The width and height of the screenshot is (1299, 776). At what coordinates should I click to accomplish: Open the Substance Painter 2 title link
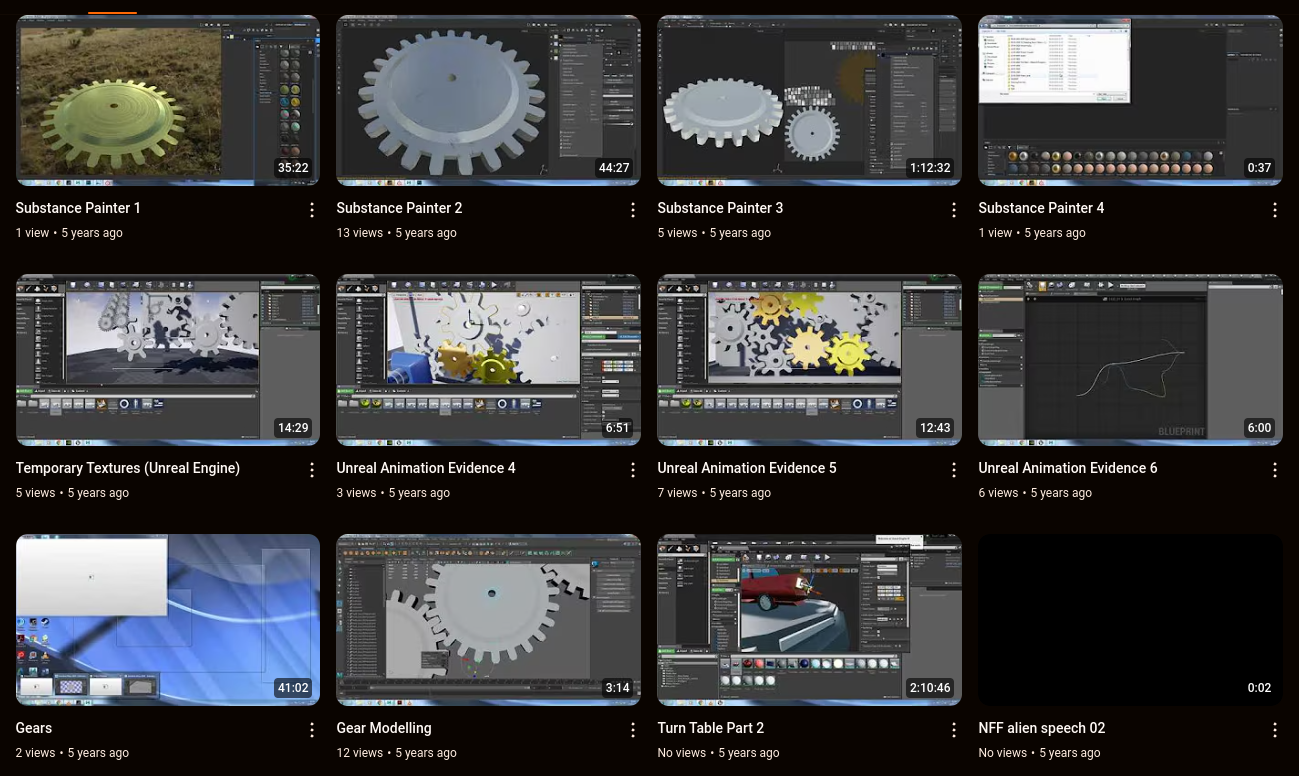click(399, 208)
